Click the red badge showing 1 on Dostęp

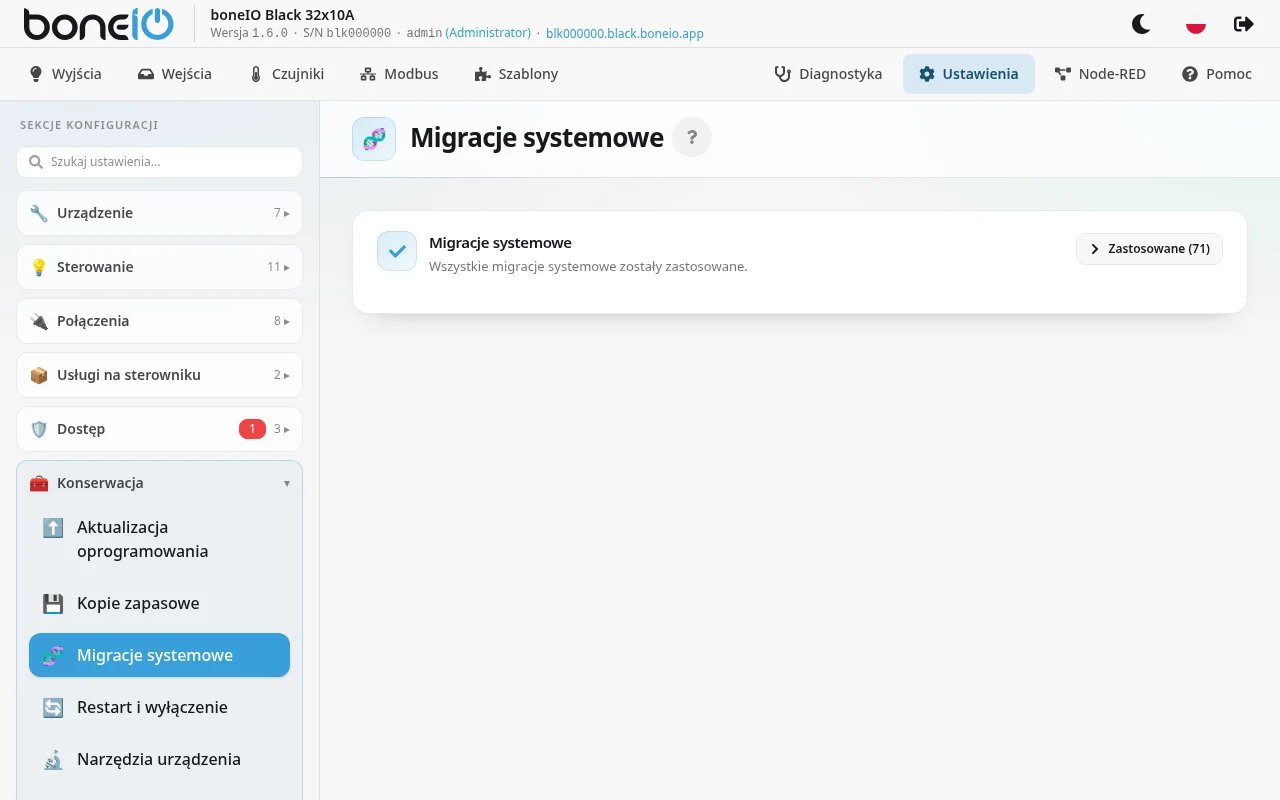[x=252, y=429]
